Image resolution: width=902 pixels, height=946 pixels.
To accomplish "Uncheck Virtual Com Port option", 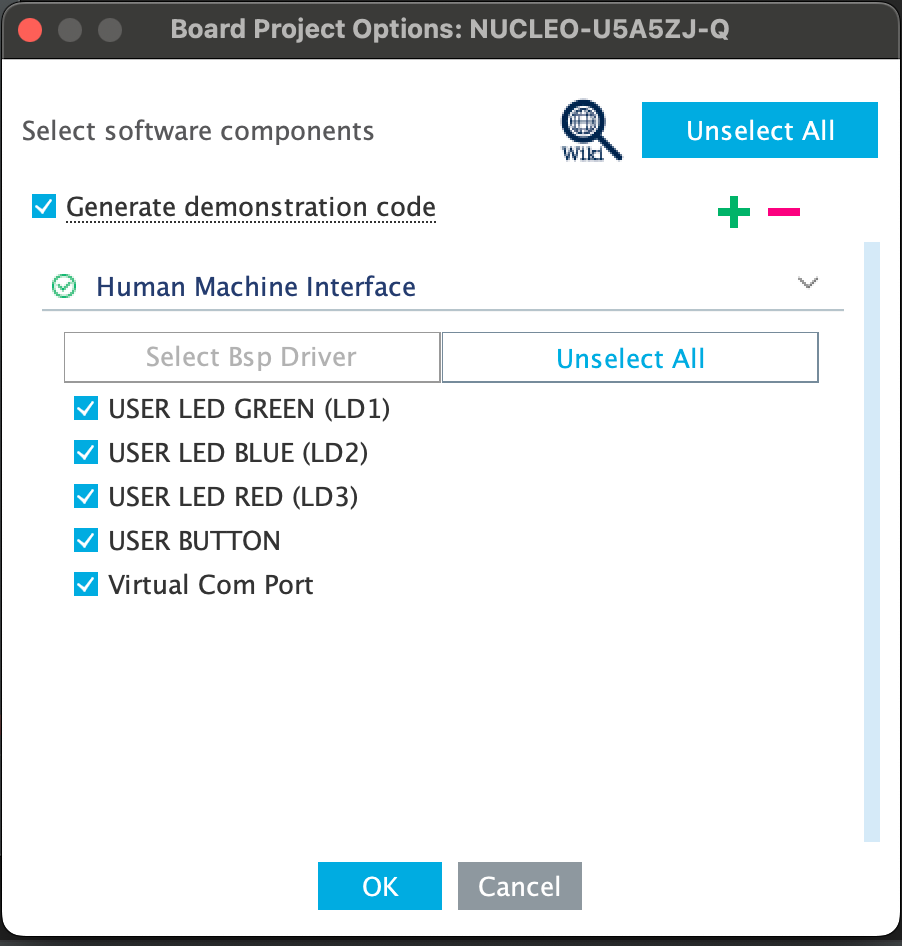I will 86,584.
